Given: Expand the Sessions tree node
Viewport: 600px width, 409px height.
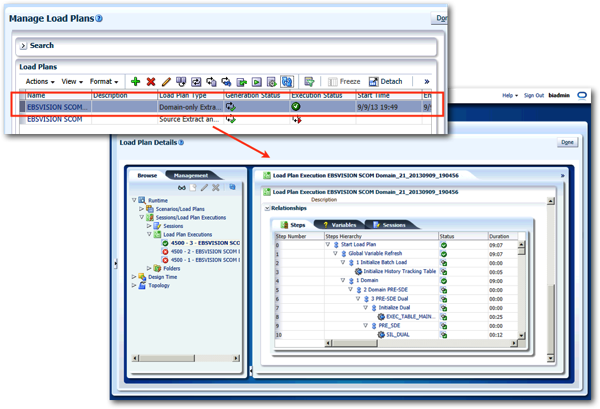Looking at the screenshot, I should [x=149, y=226].
